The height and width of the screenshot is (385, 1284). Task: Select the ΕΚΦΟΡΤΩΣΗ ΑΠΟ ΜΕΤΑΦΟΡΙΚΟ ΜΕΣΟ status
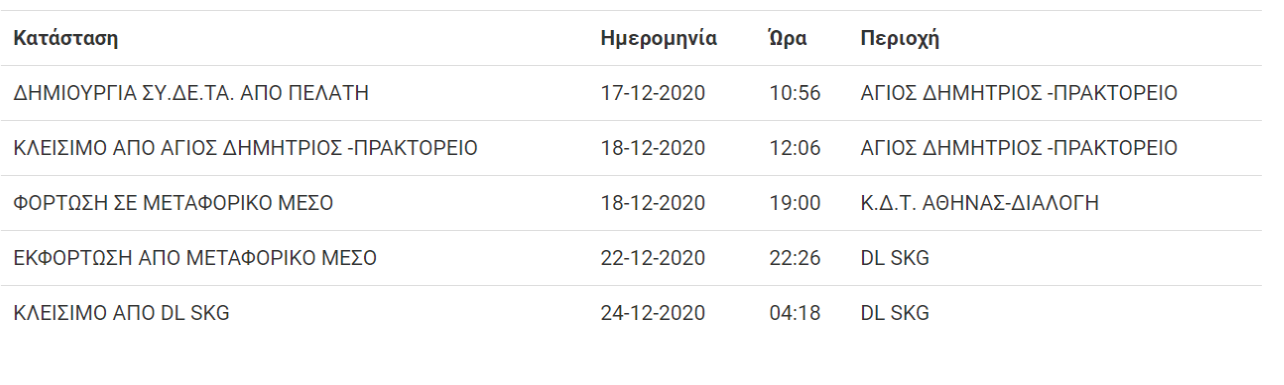tap(195, 259)
